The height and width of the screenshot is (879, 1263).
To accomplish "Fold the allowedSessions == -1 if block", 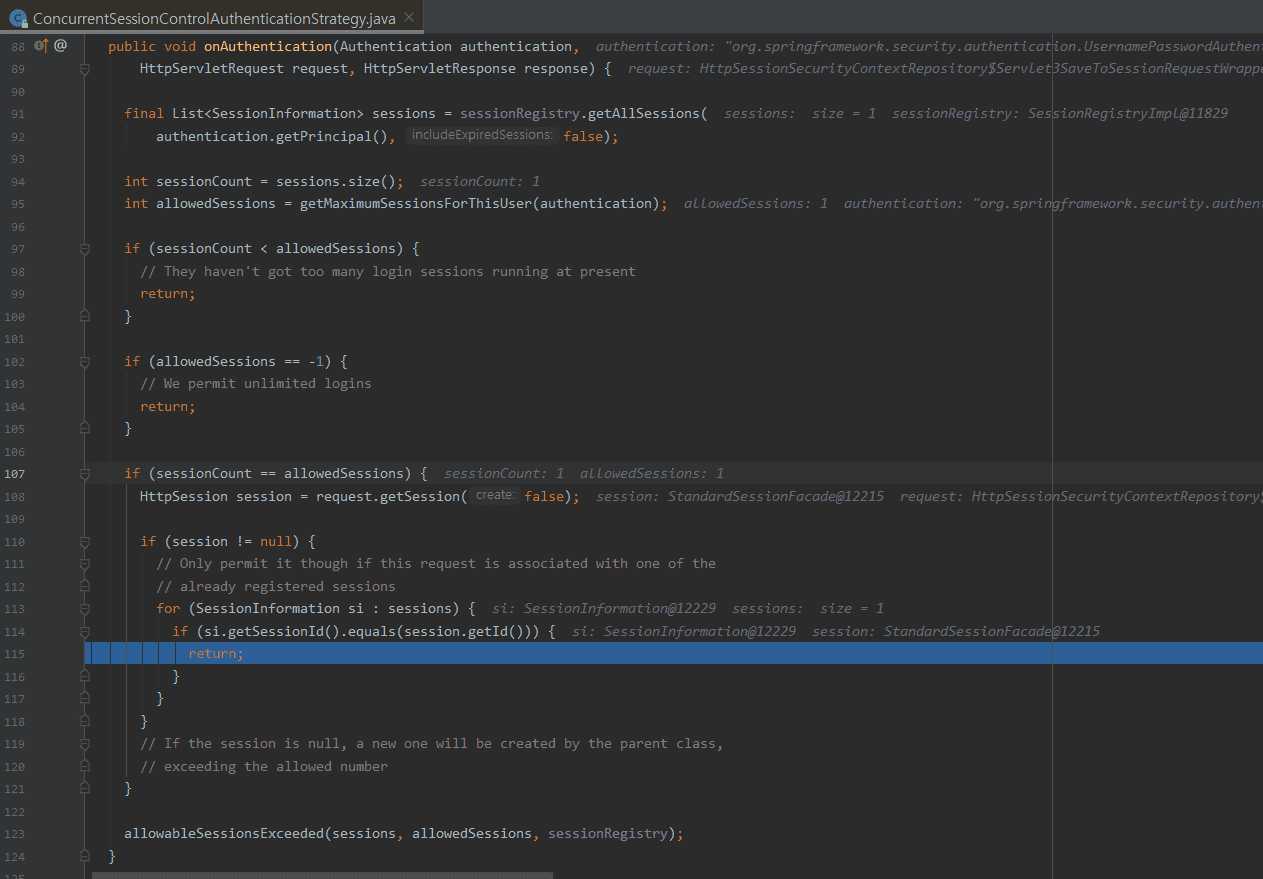I will click(x=85, y=362).
